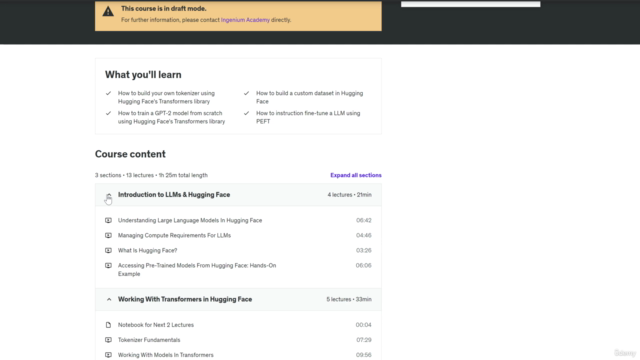The height and width of the screenshot is (360, 640).
Task: Click the What you'll learn heading
Action: pos(143,75)
